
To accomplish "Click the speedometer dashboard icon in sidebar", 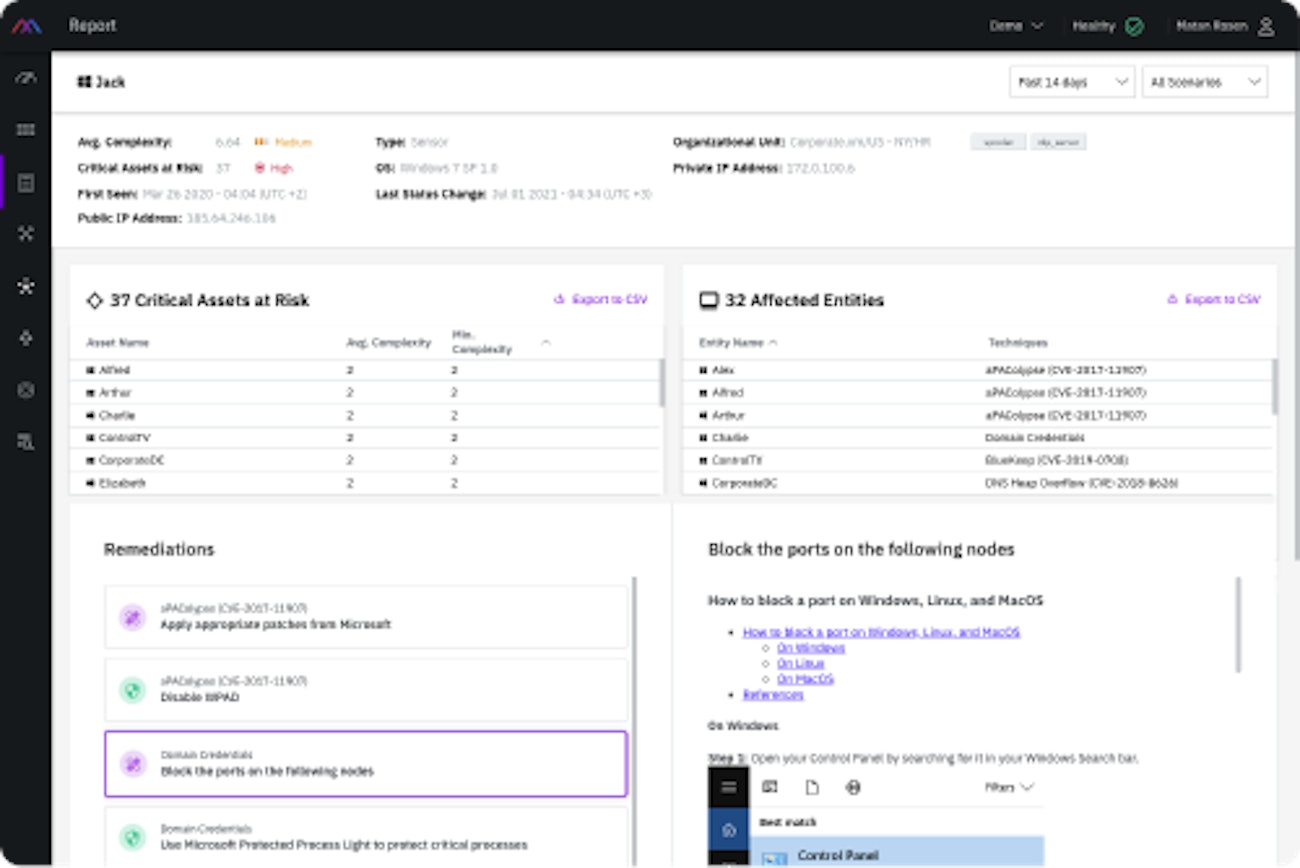I will click(26, 78).
